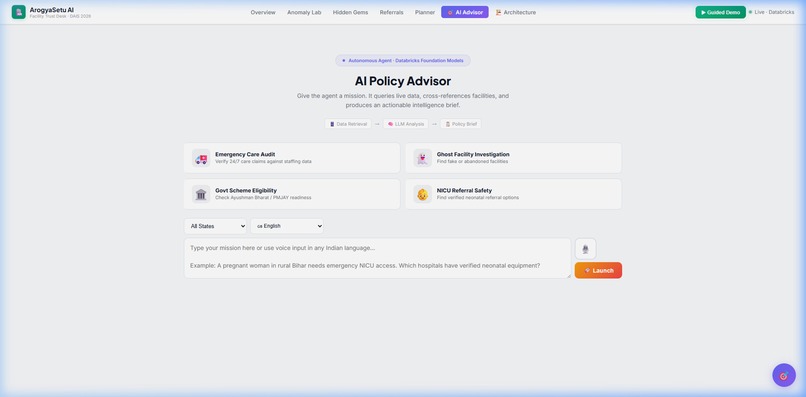
Task: Click the microphone voice input button
Action: (585, 249)
